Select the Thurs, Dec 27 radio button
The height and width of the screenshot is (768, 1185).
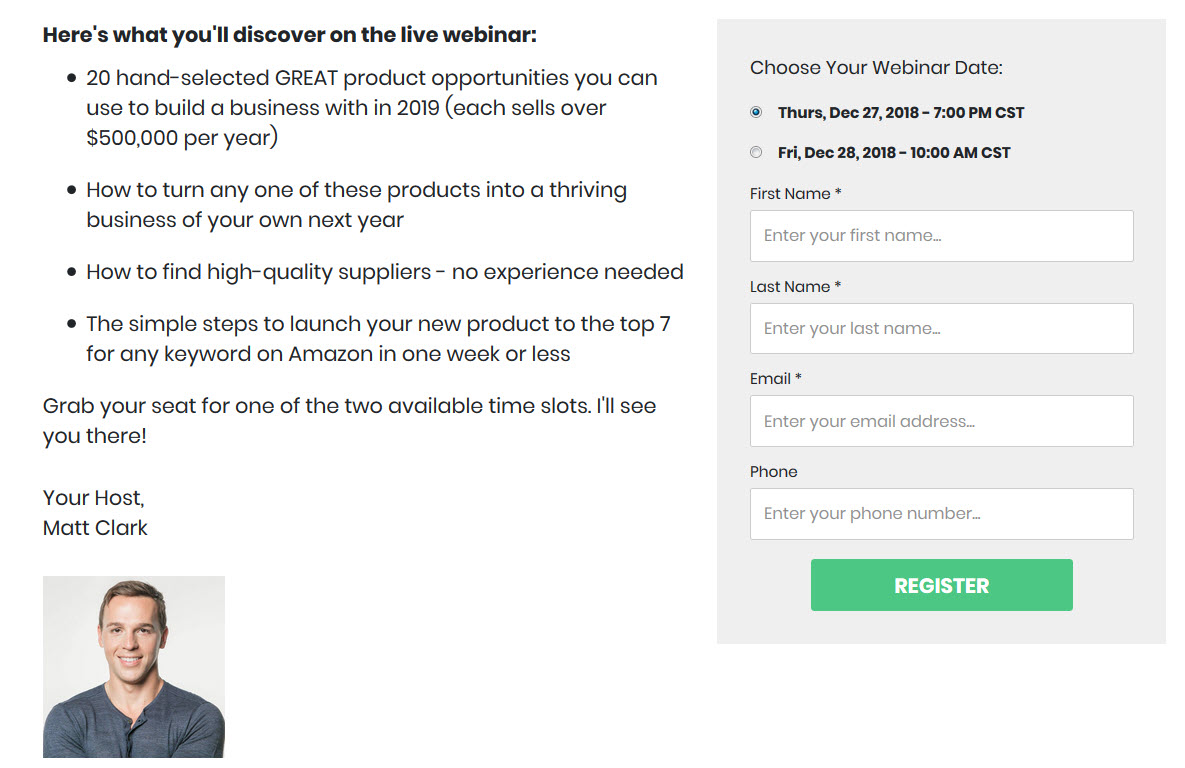[756, 112]
